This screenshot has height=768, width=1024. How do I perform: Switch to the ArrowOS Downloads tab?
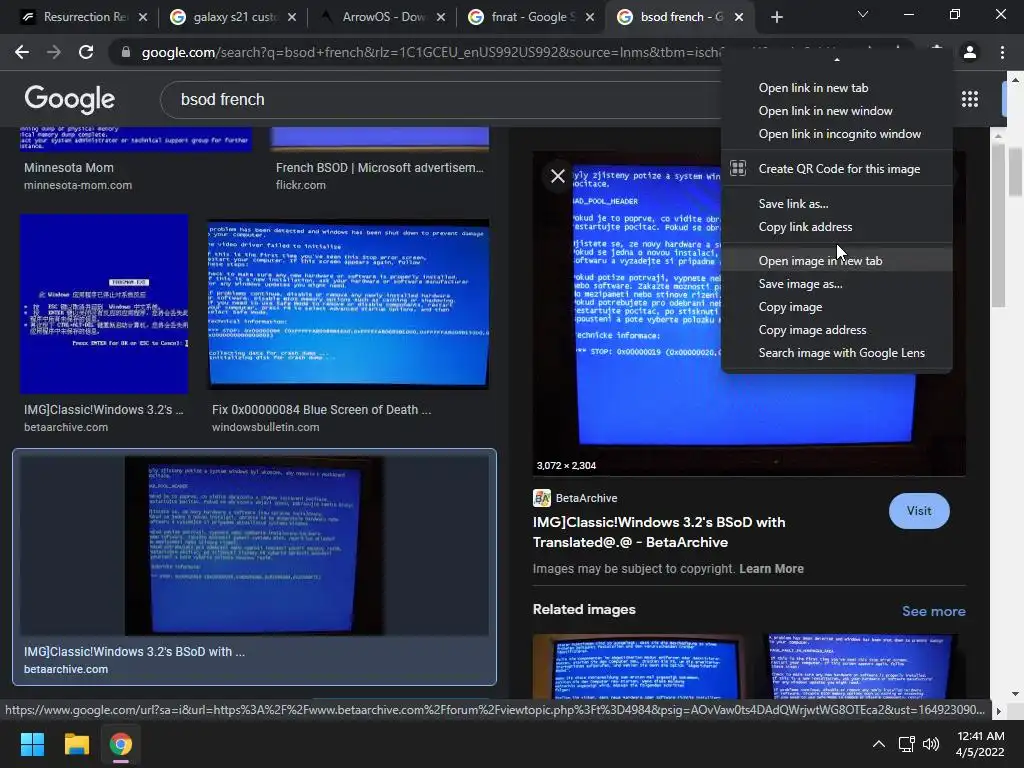381,17
